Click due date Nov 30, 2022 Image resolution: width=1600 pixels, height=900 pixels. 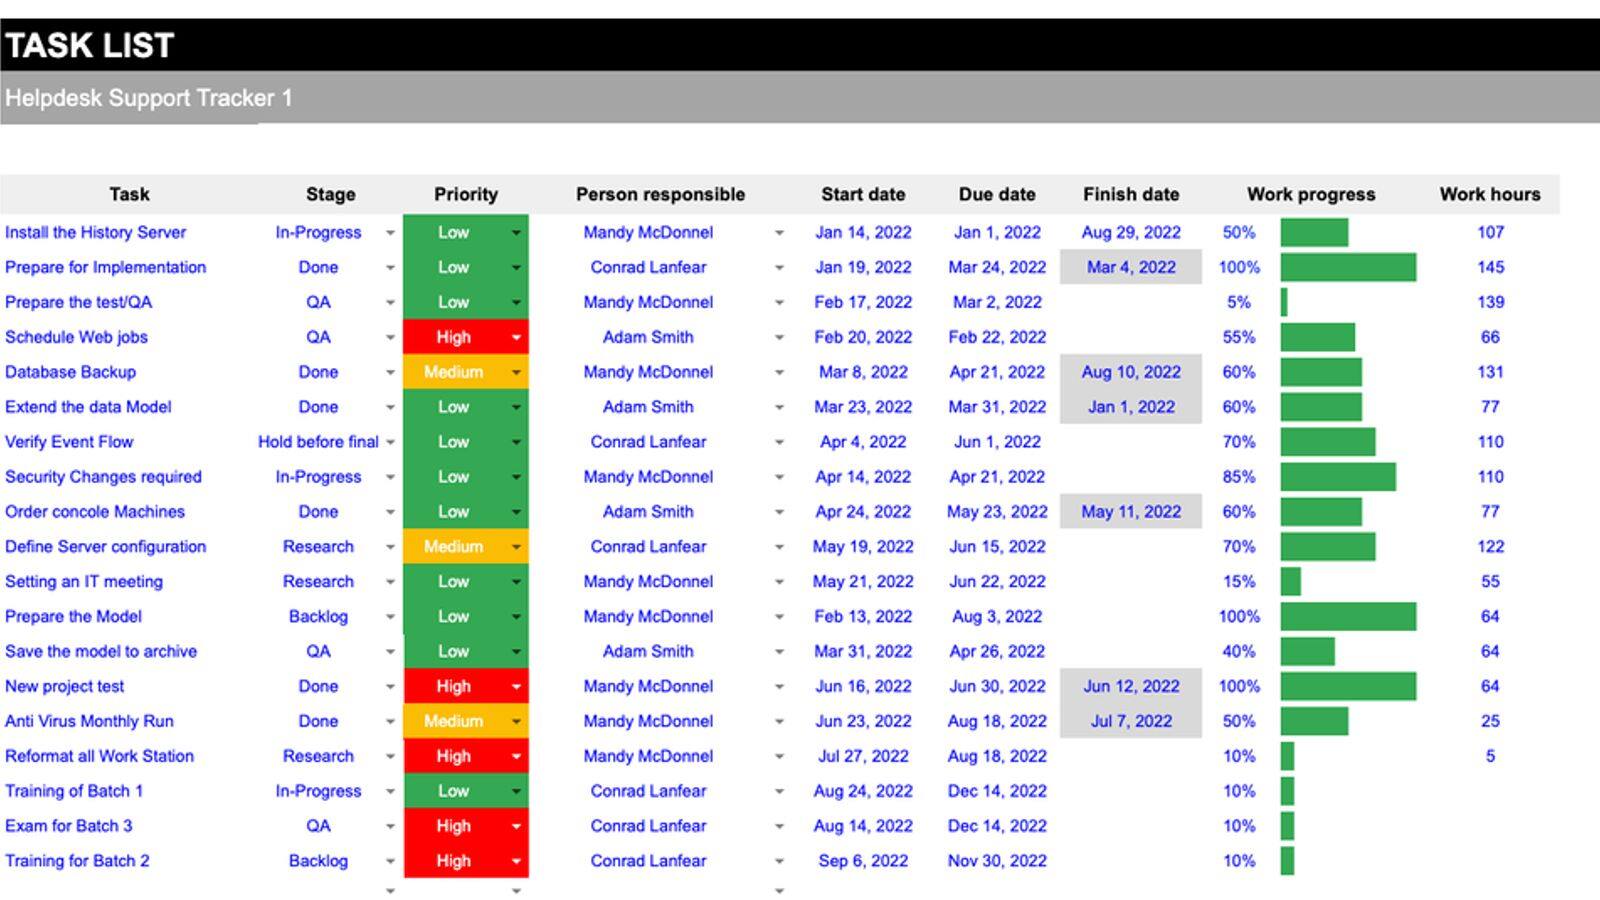click(997, 861)
